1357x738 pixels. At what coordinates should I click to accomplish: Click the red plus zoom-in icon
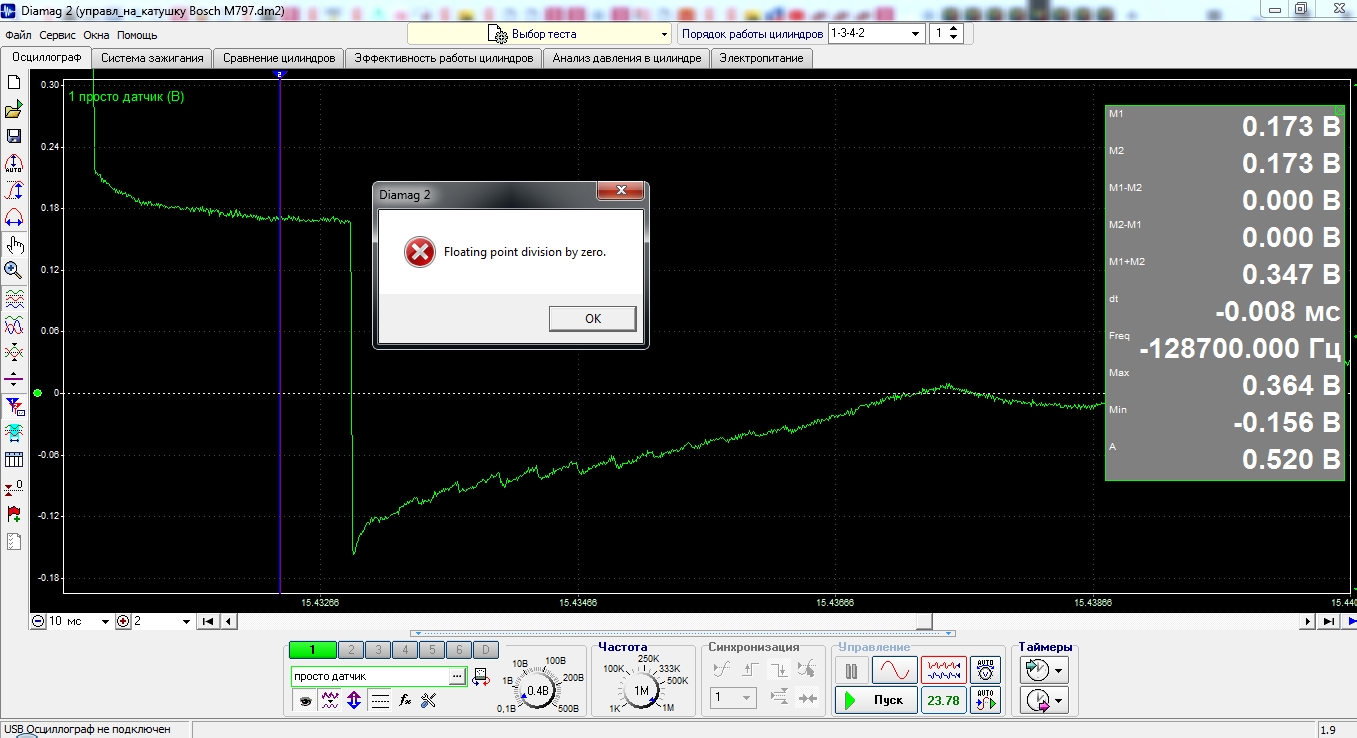123,621
